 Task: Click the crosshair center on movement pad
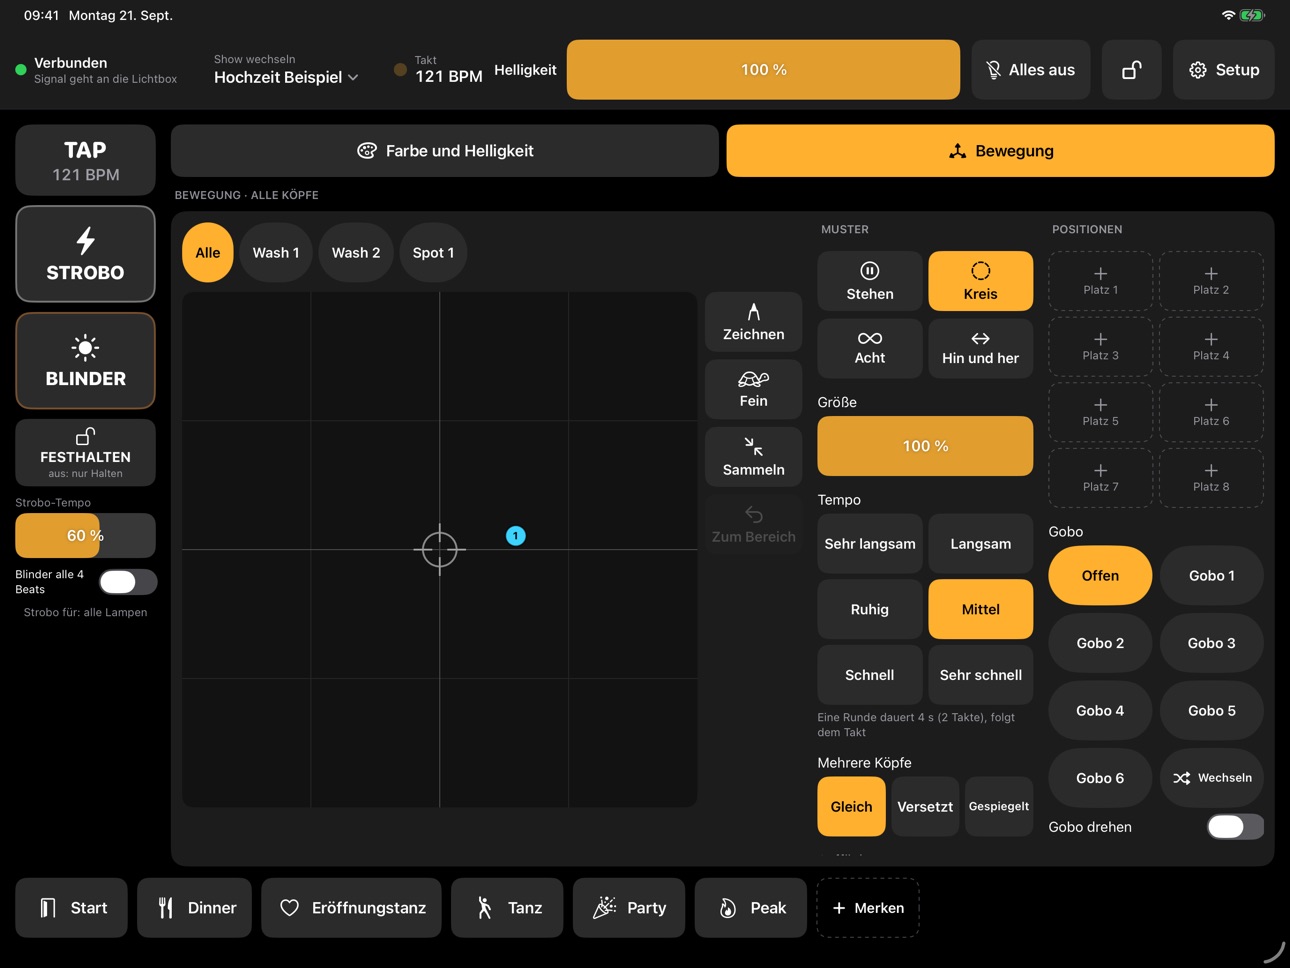point(439,549)
